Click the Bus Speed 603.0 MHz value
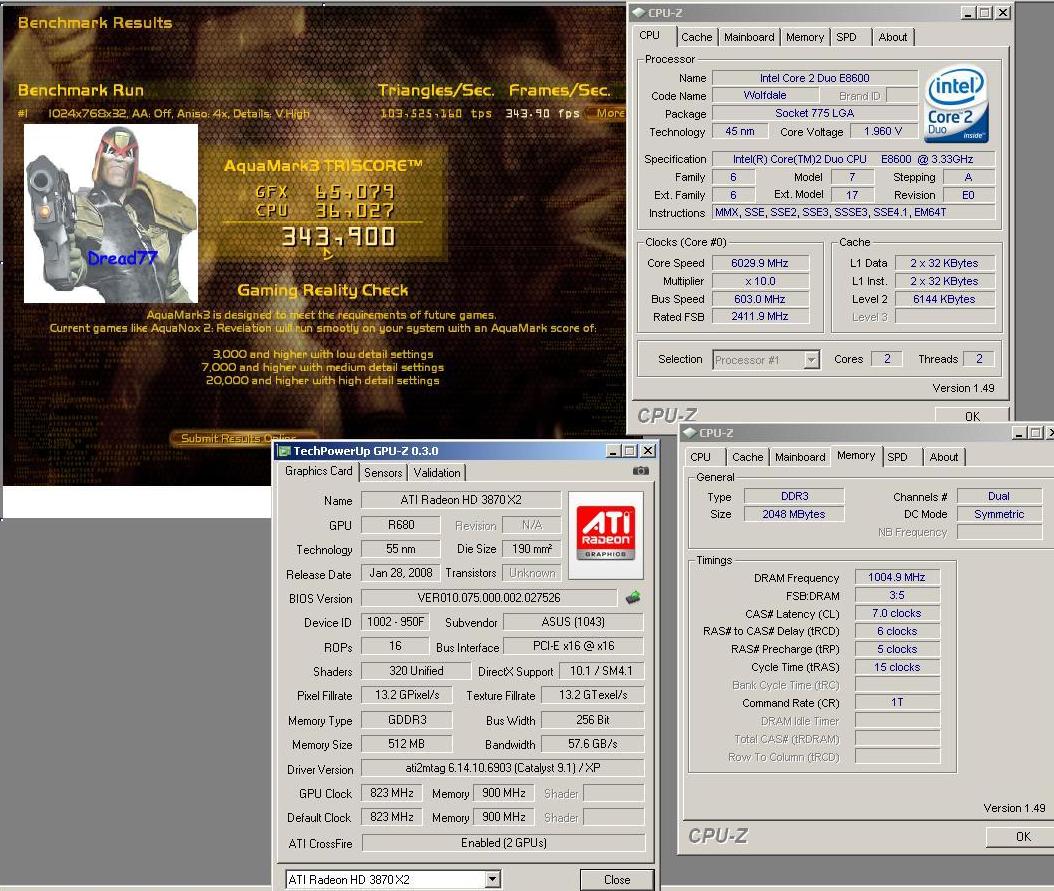The height and width of the screenshot is (891, 1054). (760, 299)
